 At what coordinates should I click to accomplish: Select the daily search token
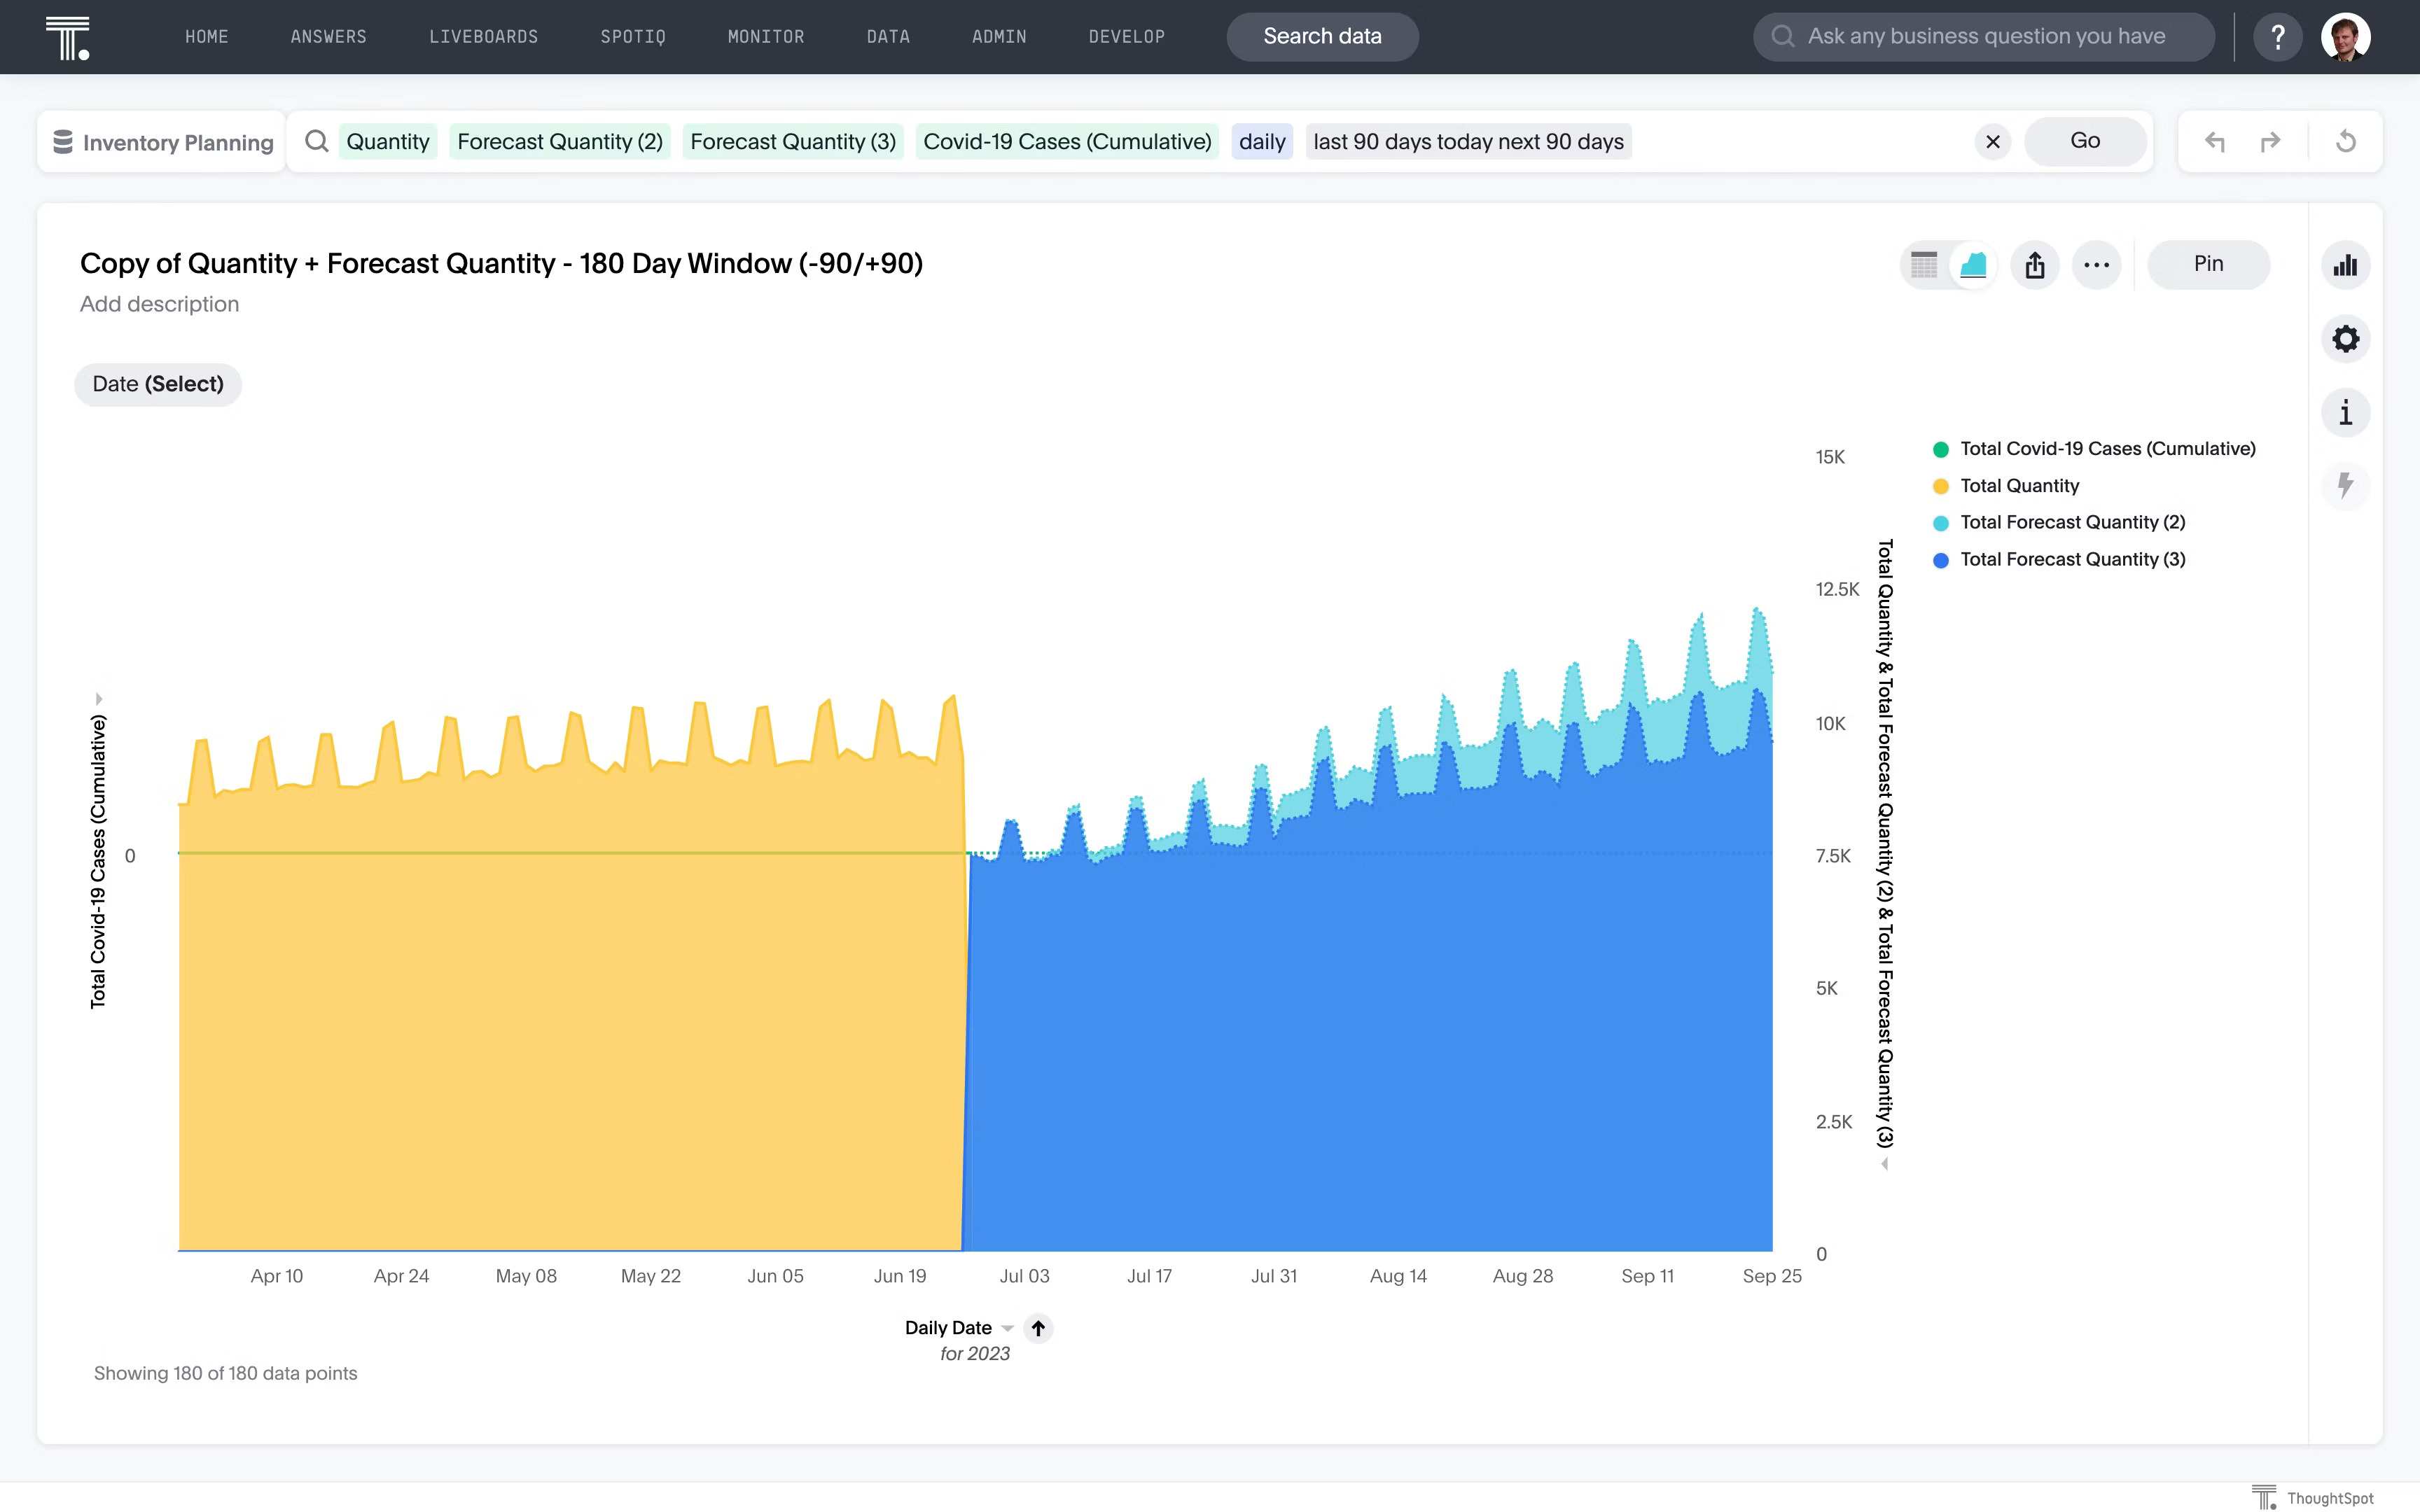pos(1262,142)
